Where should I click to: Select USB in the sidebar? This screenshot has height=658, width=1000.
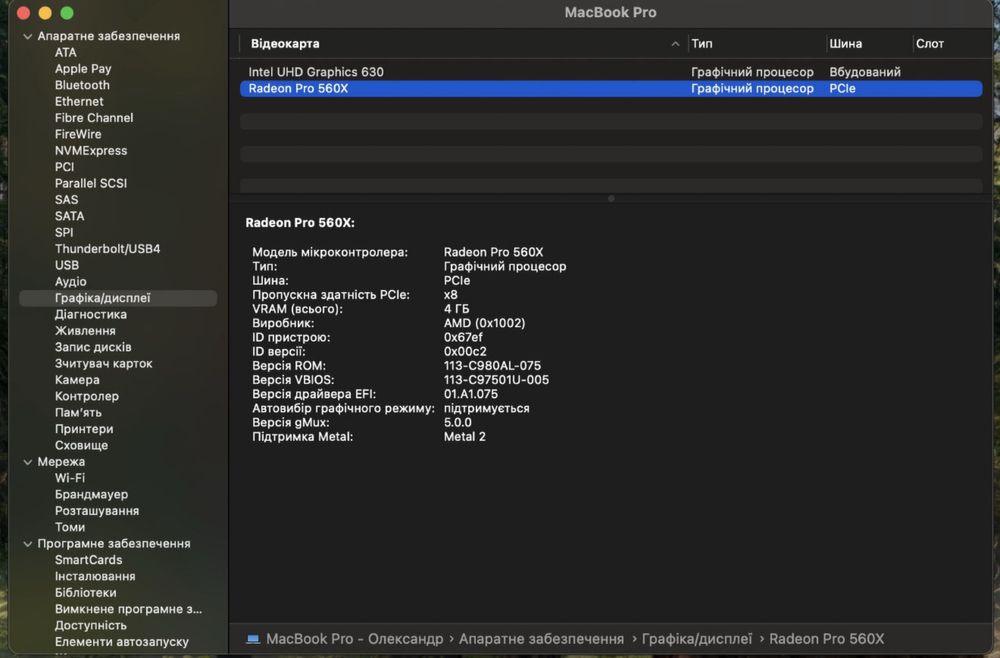[67, 265]
